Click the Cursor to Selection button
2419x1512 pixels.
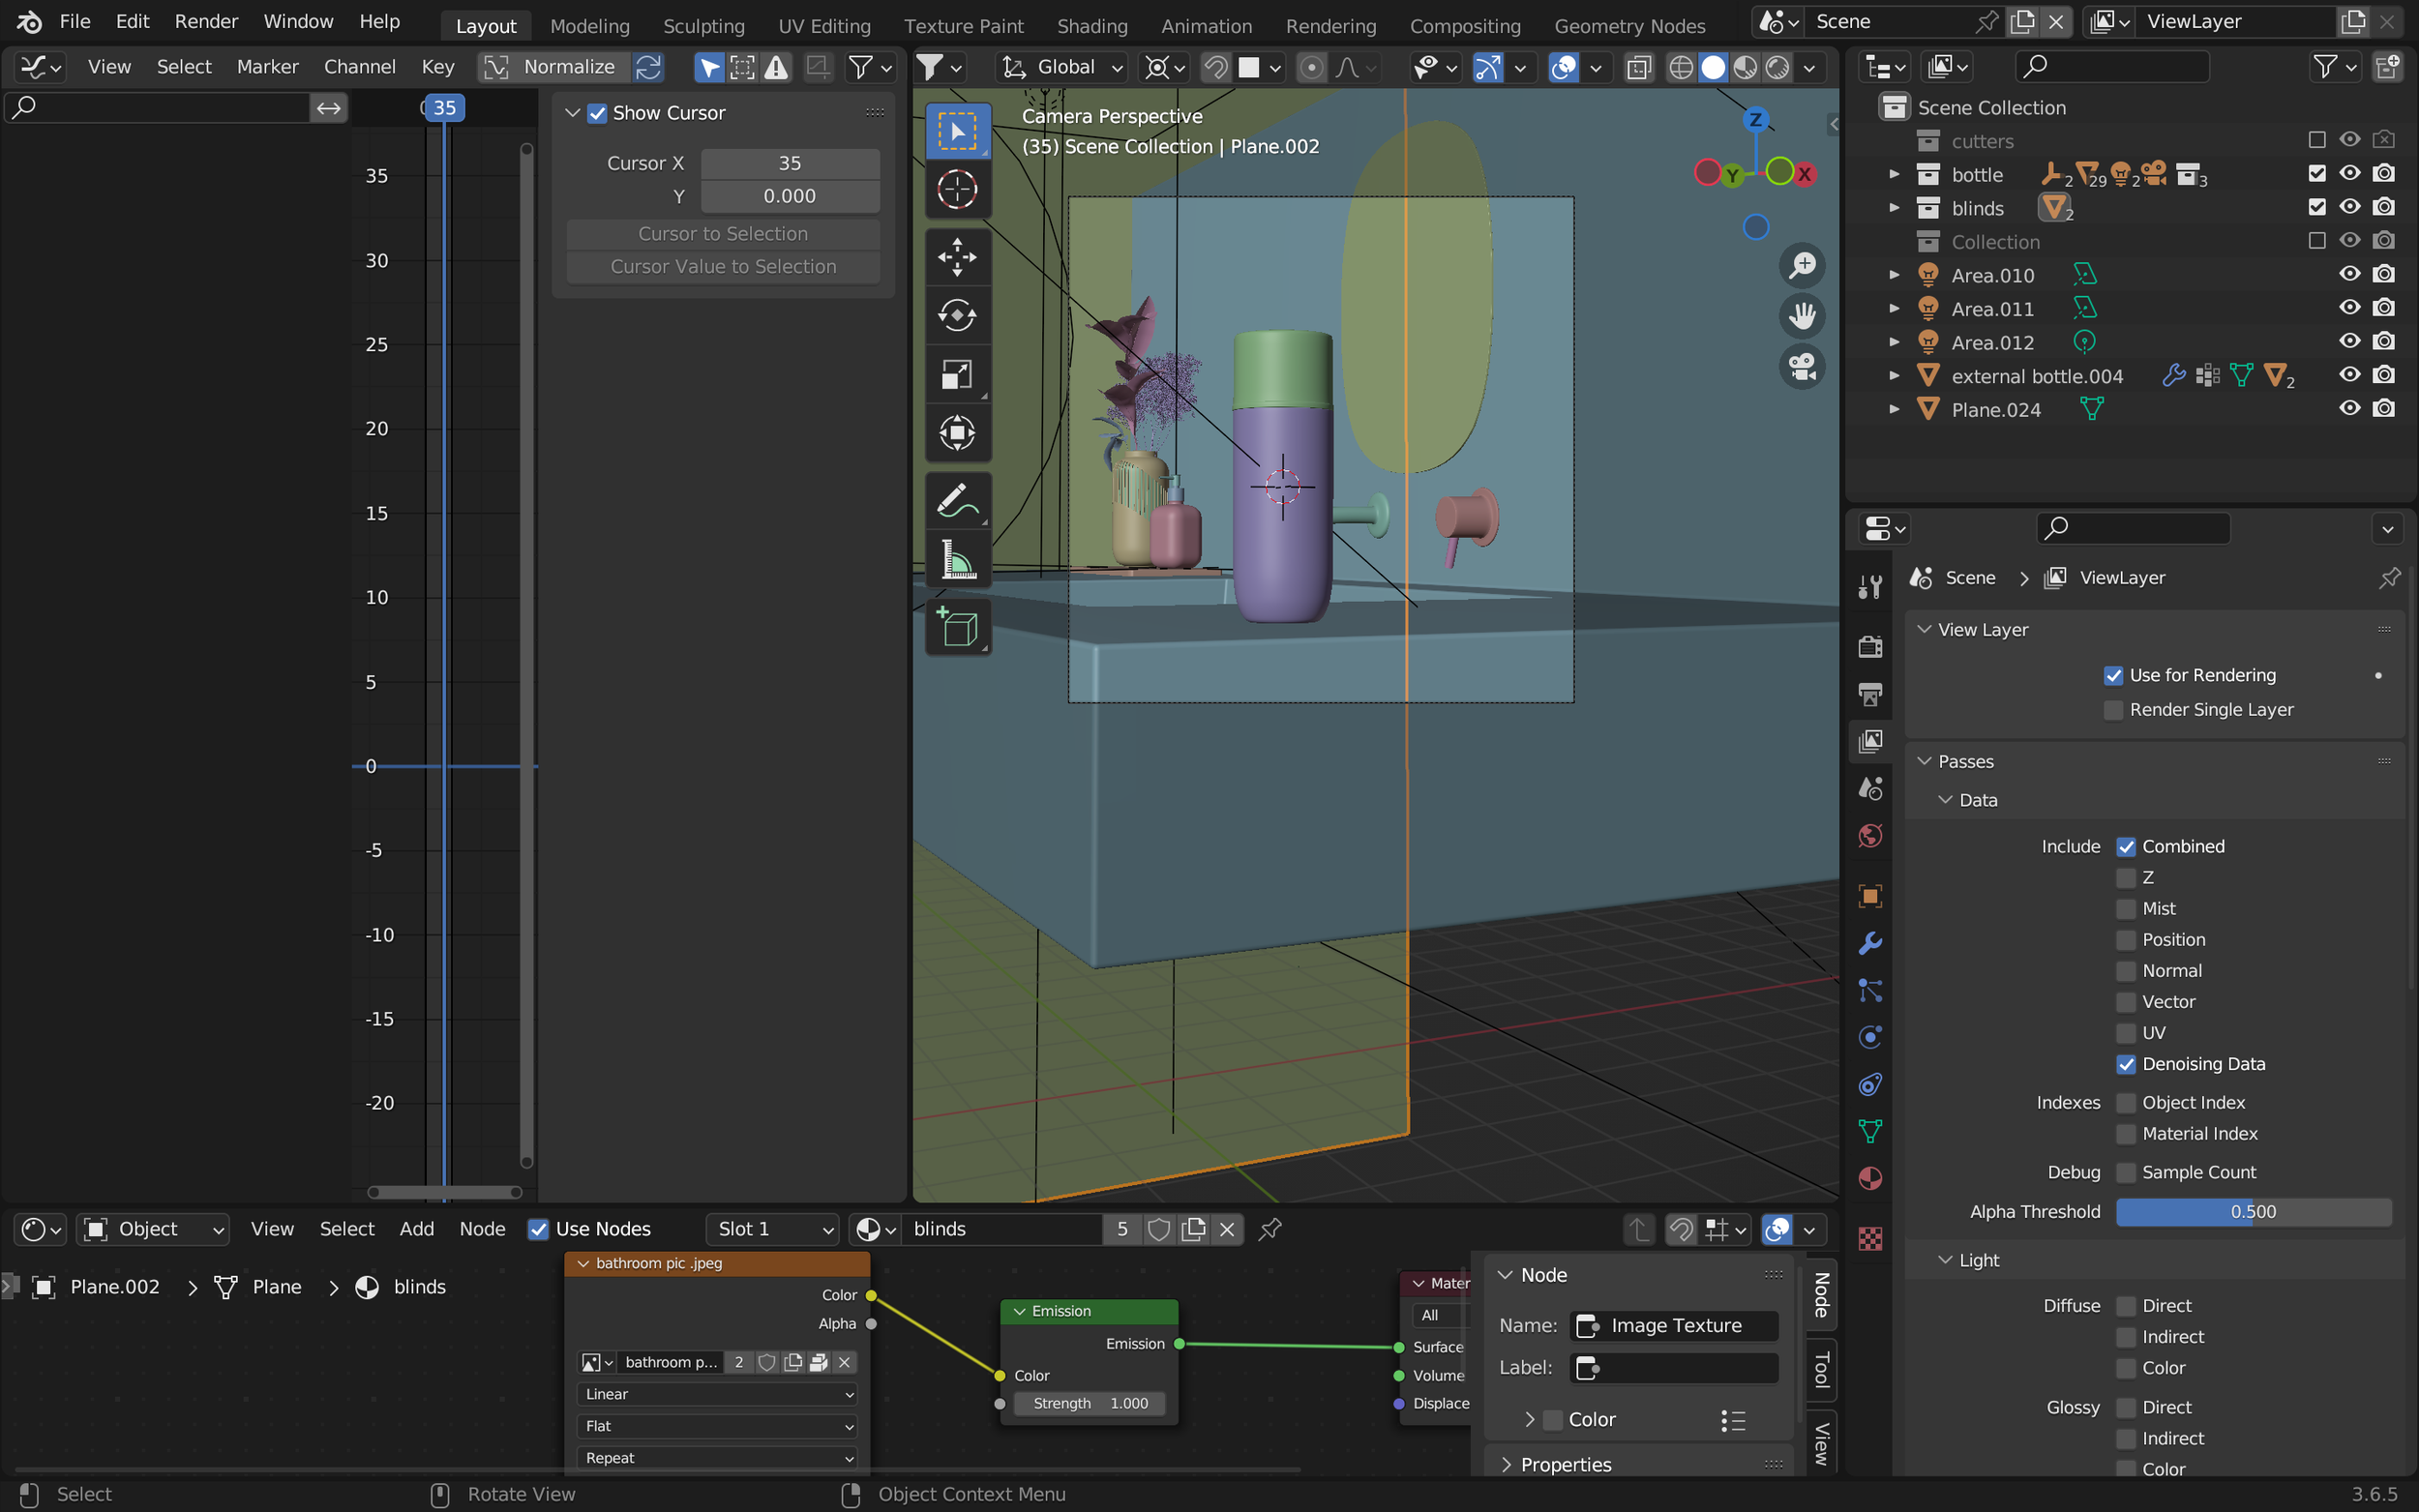pyautogui.click(x=722, y=233)
